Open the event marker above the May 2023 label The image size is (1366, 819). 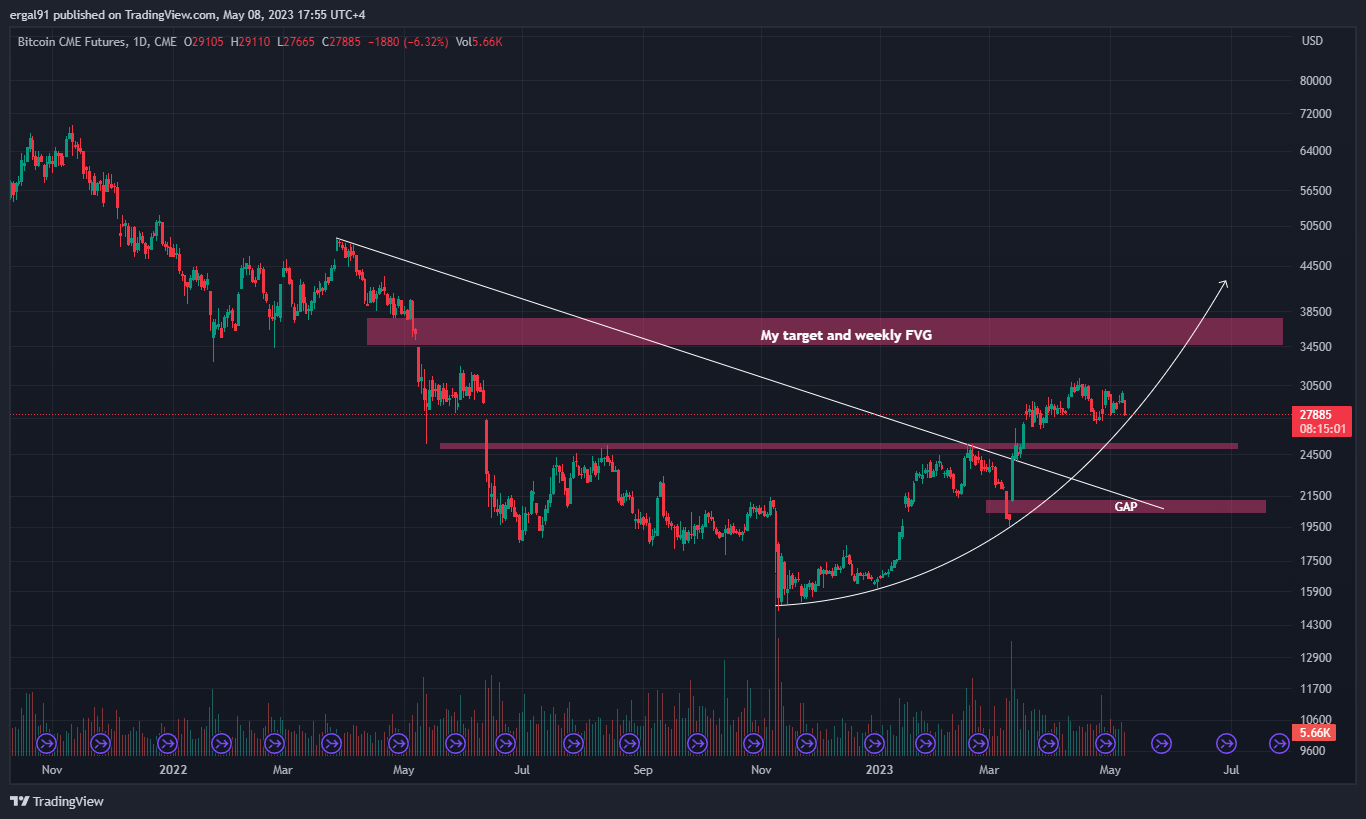coord(1106,743)
